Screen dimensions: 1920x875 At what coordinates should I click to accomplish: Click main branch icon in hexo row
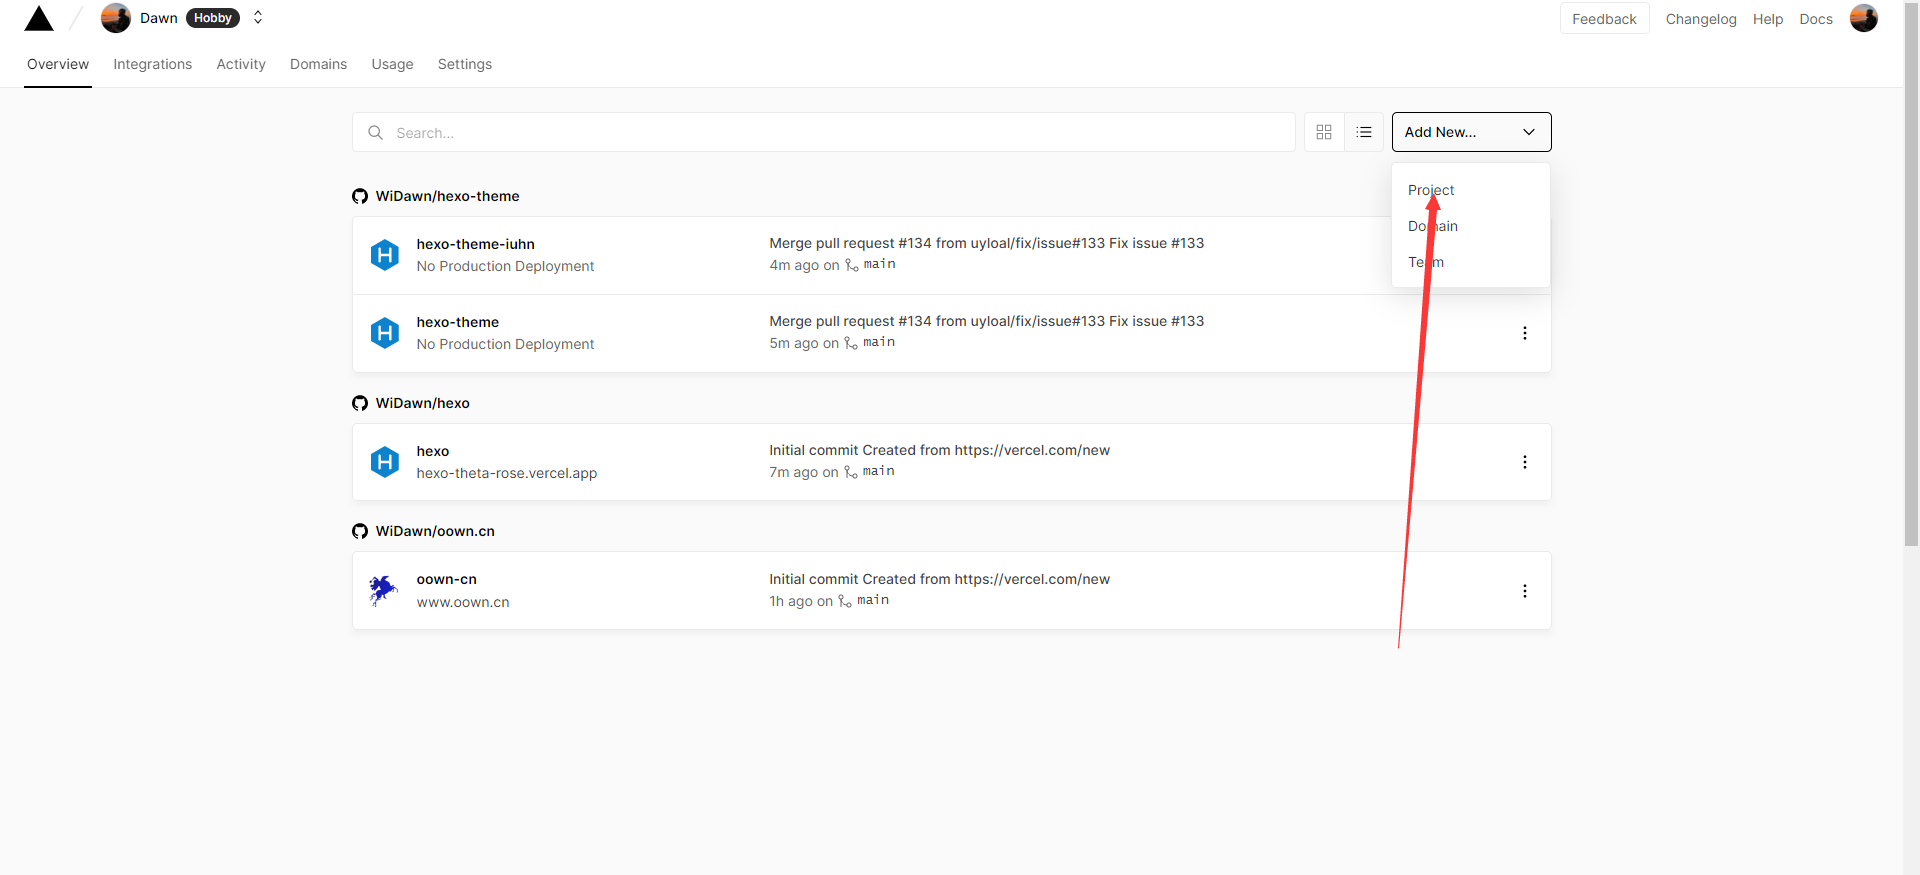(850, 472)
